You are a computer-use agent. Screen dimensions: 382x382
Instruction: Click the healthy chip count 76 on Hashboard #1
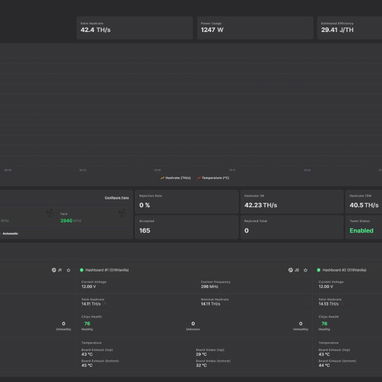87,324
